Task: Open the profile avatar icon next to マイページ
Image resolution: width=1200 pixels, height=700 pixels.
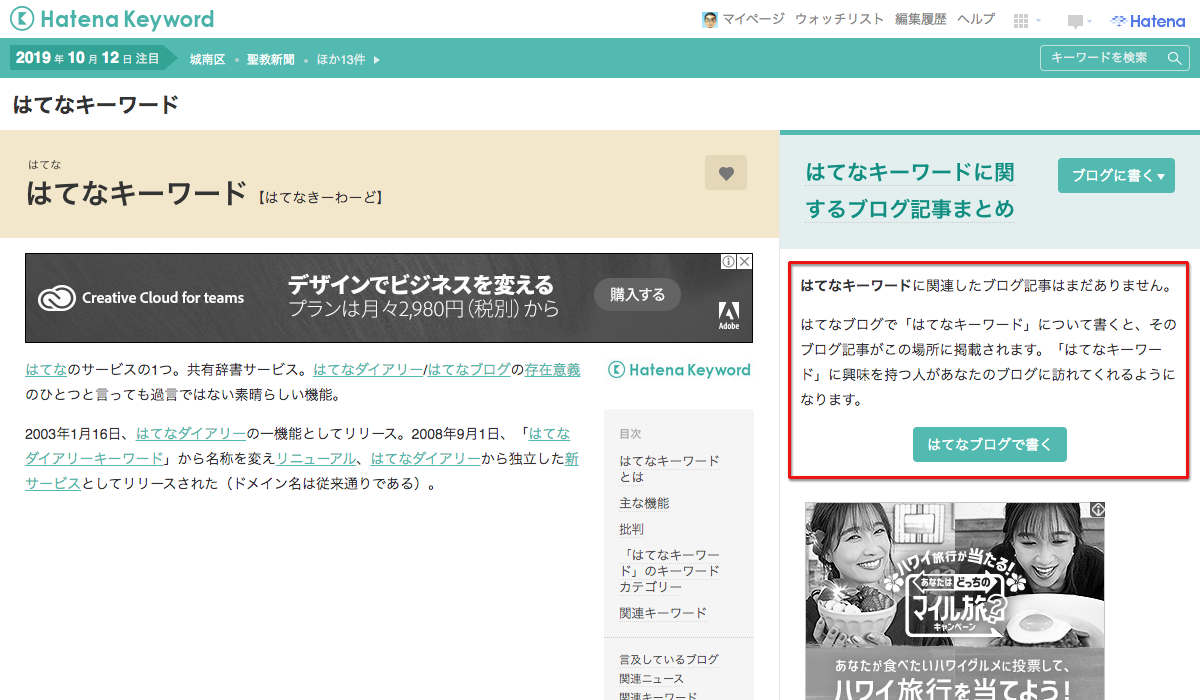Action: tap(710, 20)
